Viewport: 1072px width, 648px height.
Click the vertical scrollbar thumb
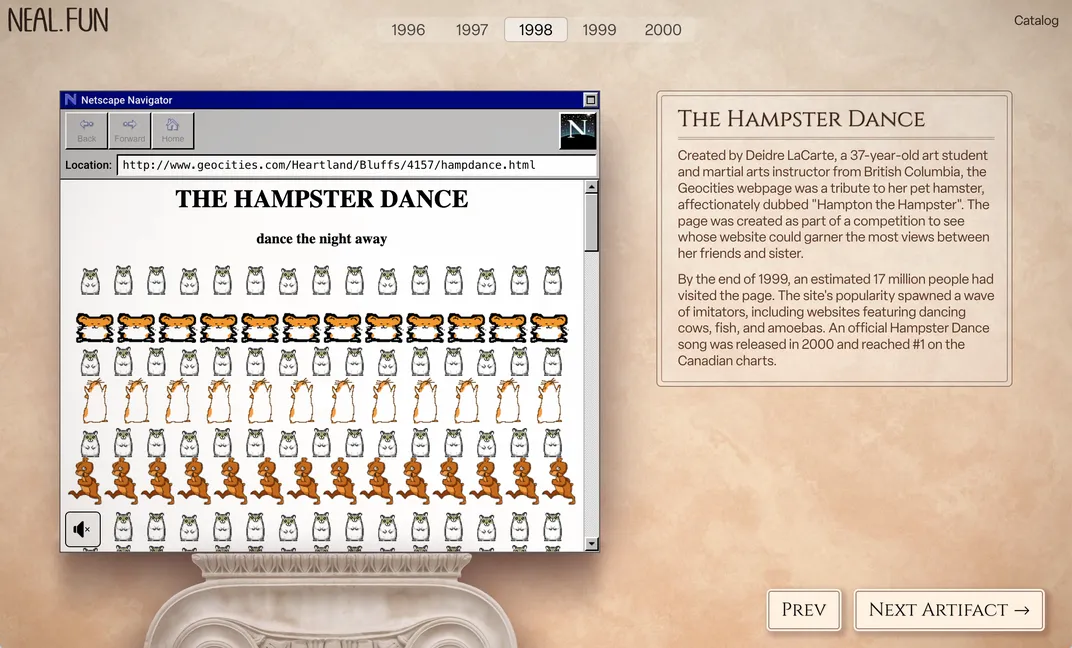[x=591, y=222]
